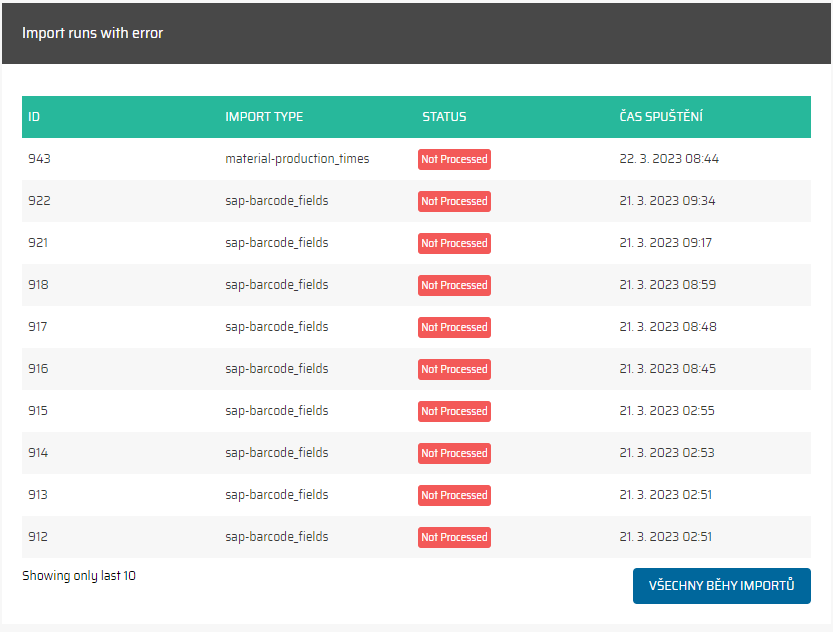Click the material-production_times import type
Viewport: 833px width, 632px height.
click(x=297, y=159)
